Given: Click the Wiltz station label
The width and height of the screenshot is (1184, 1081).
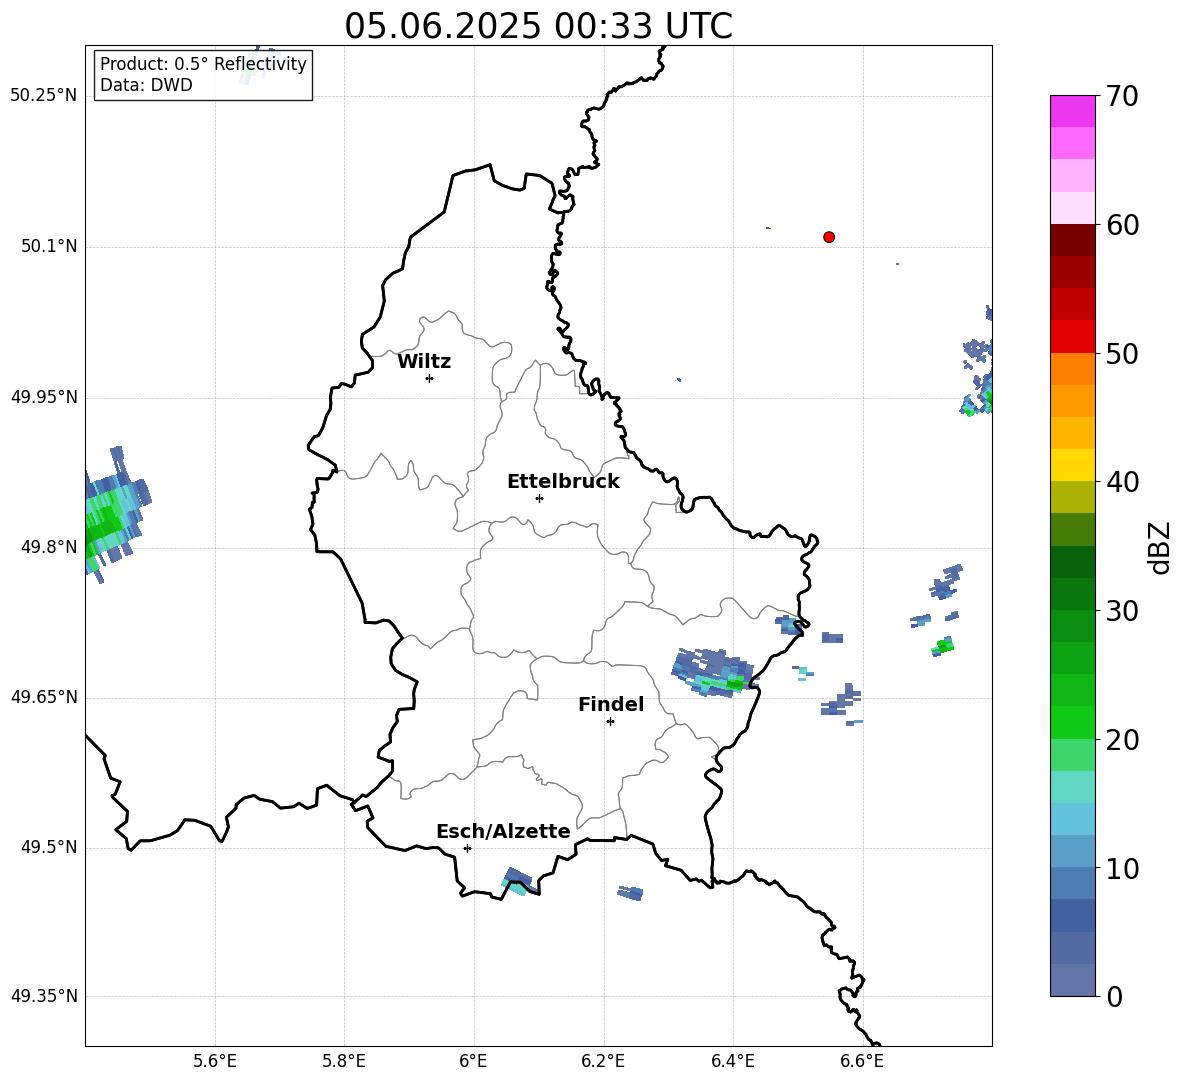Looking at the screenshot, I should point(424,362).
